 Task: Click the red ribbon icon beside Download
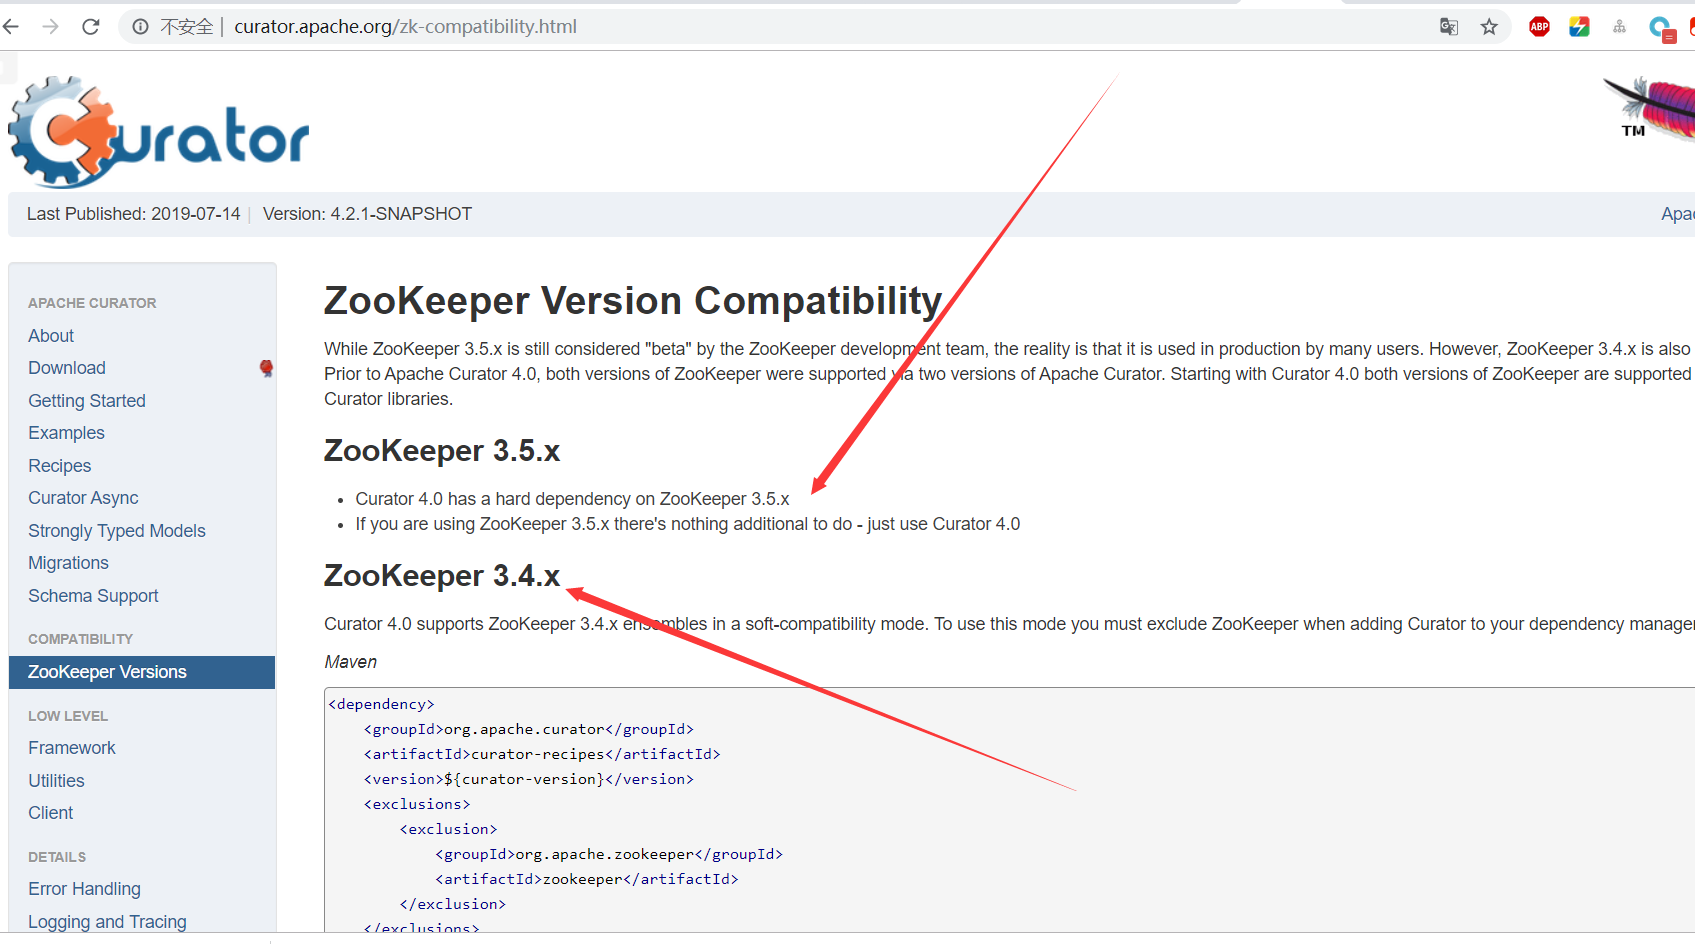pos(266,368)
